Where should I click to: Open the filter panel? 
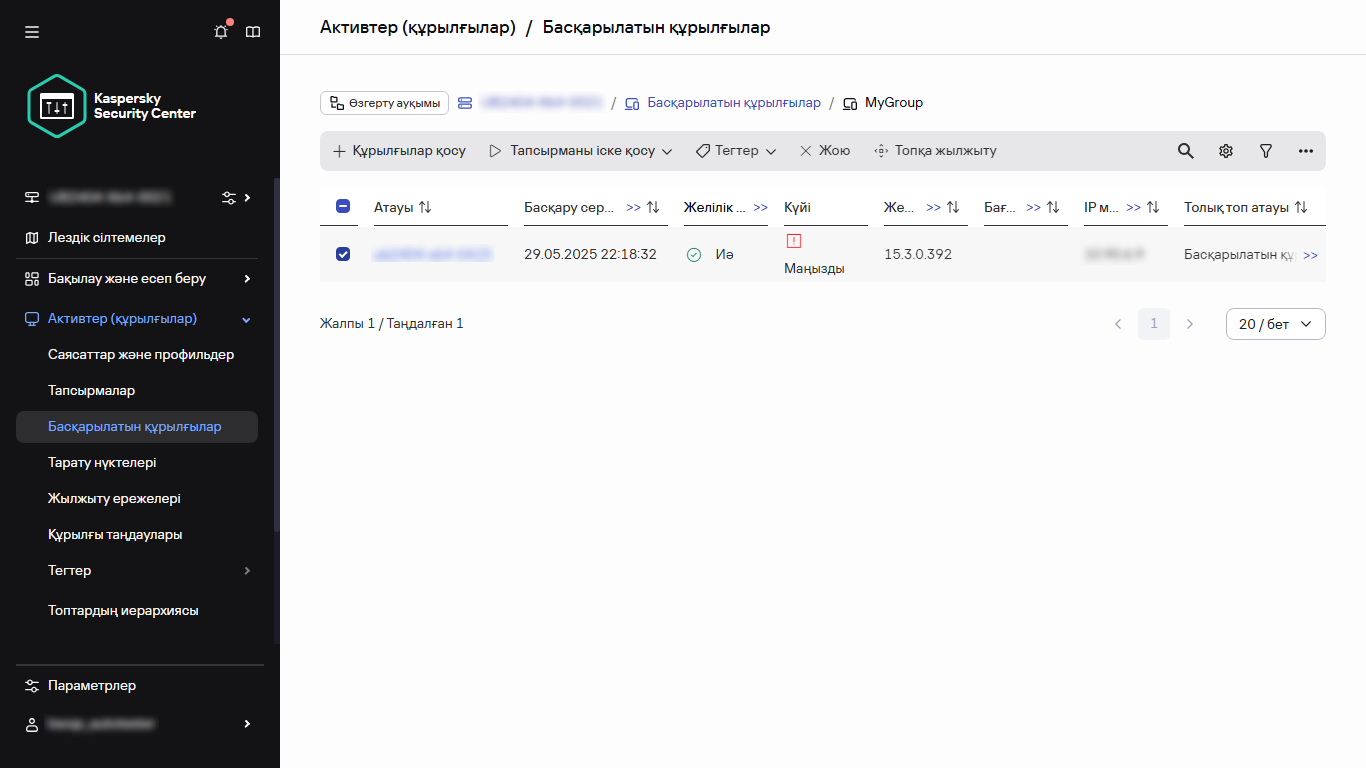click(x=1265, y=150)
